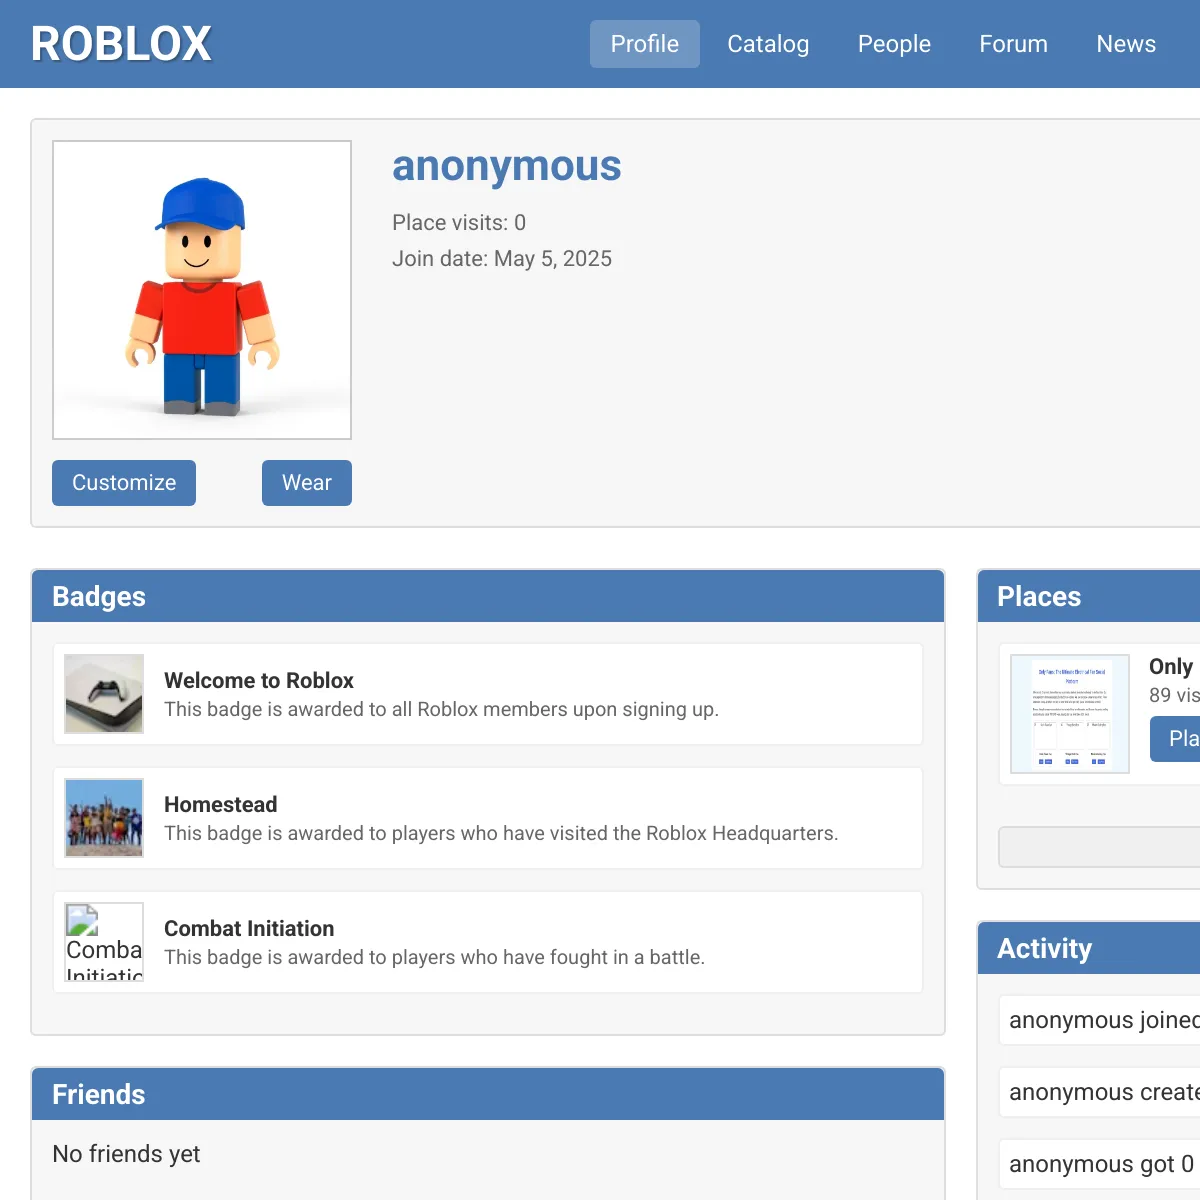Image resolution: width=1200 pixels, height=1200 pixels.
Task: Click the 'No friends yet' text
Action: [x=126, y=1154]
